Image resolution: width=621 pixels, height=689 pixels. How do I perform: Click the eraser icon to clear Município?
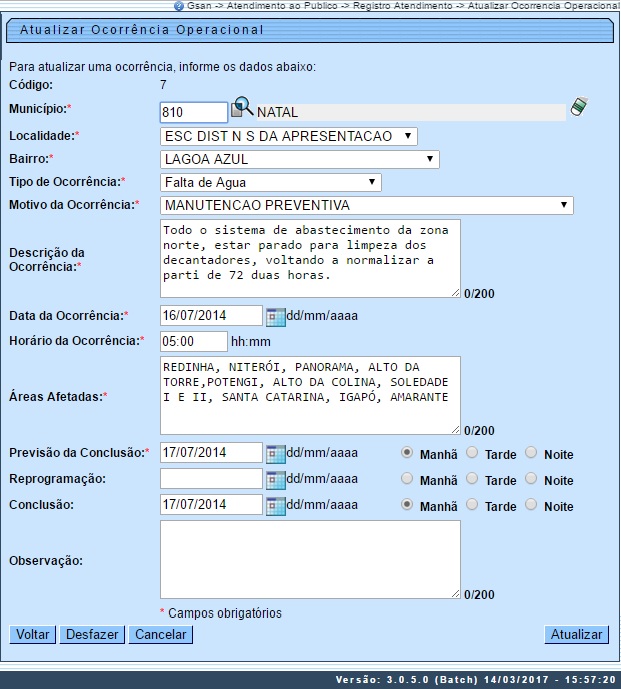pyautogui.click(x=579, y=107)
